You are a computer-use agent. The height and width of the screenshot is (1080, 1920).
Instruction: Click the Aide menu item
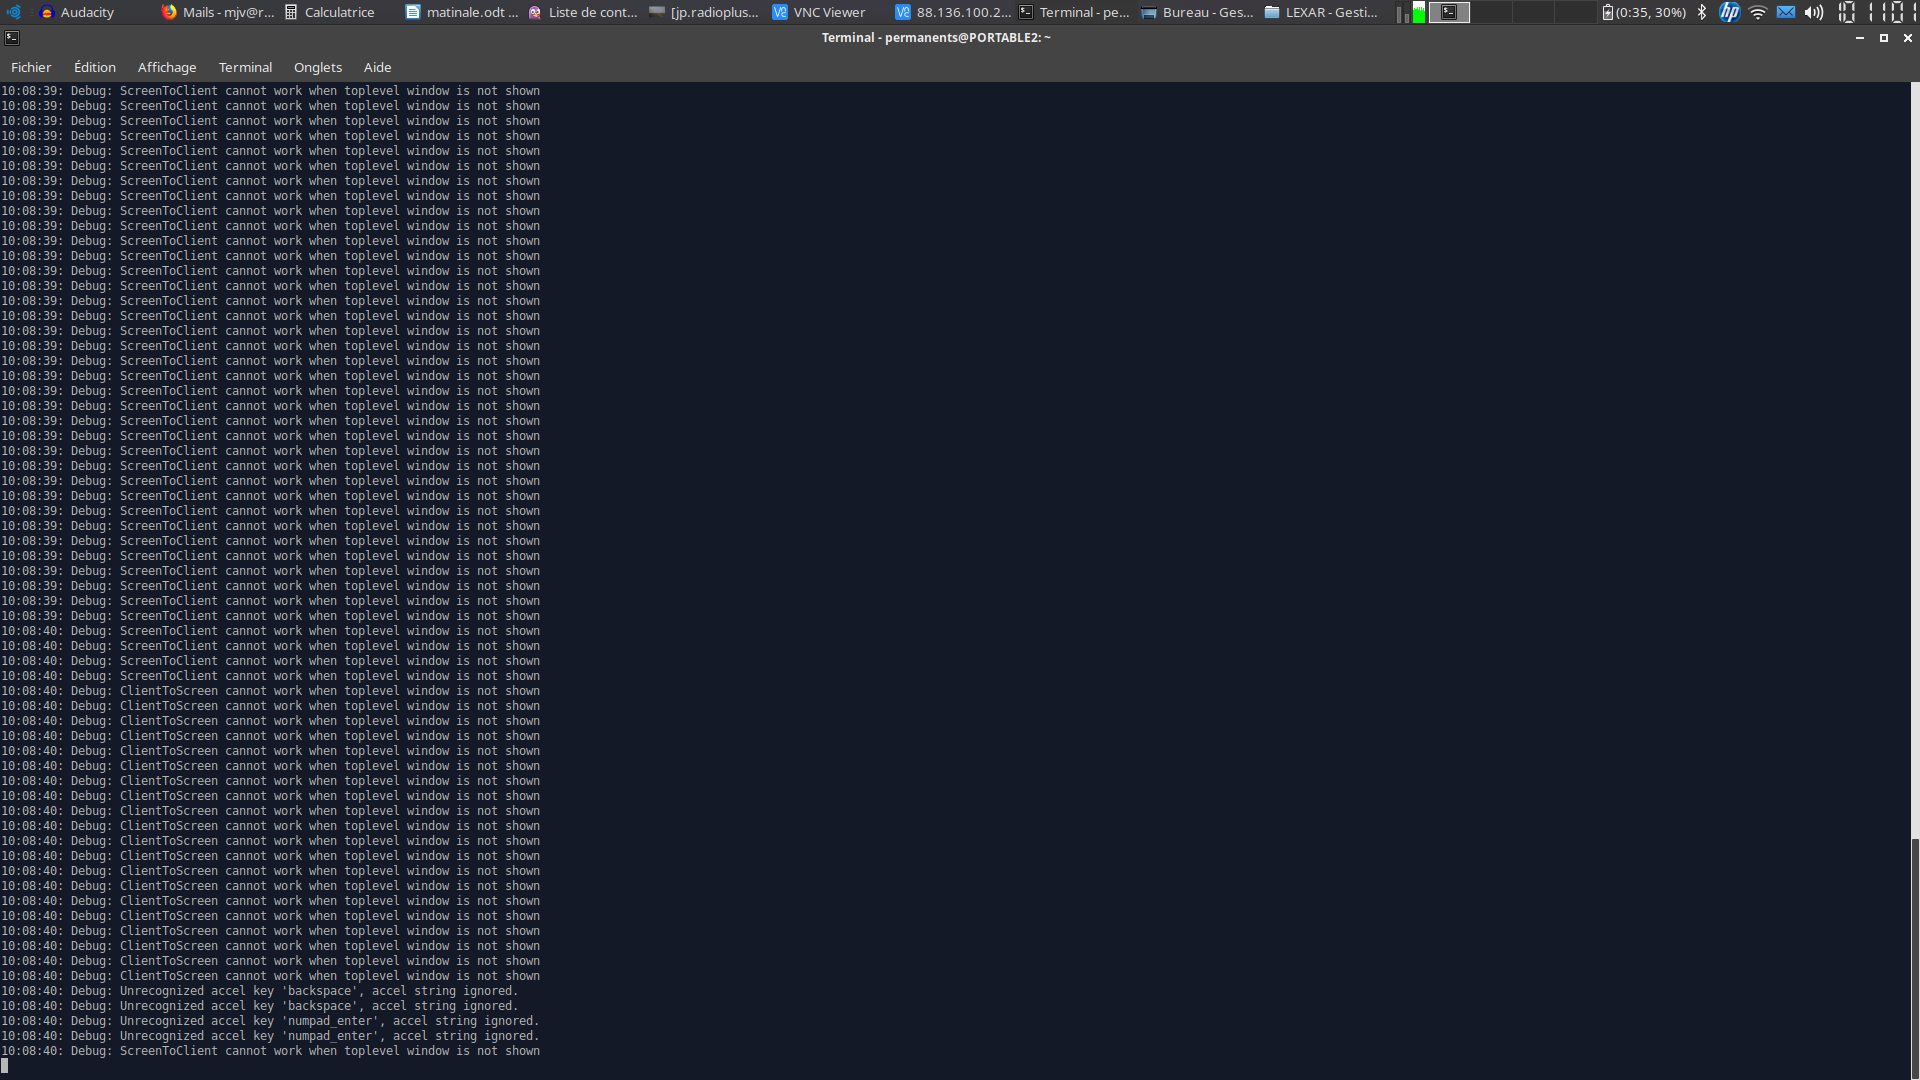click(x=377, y=67)
